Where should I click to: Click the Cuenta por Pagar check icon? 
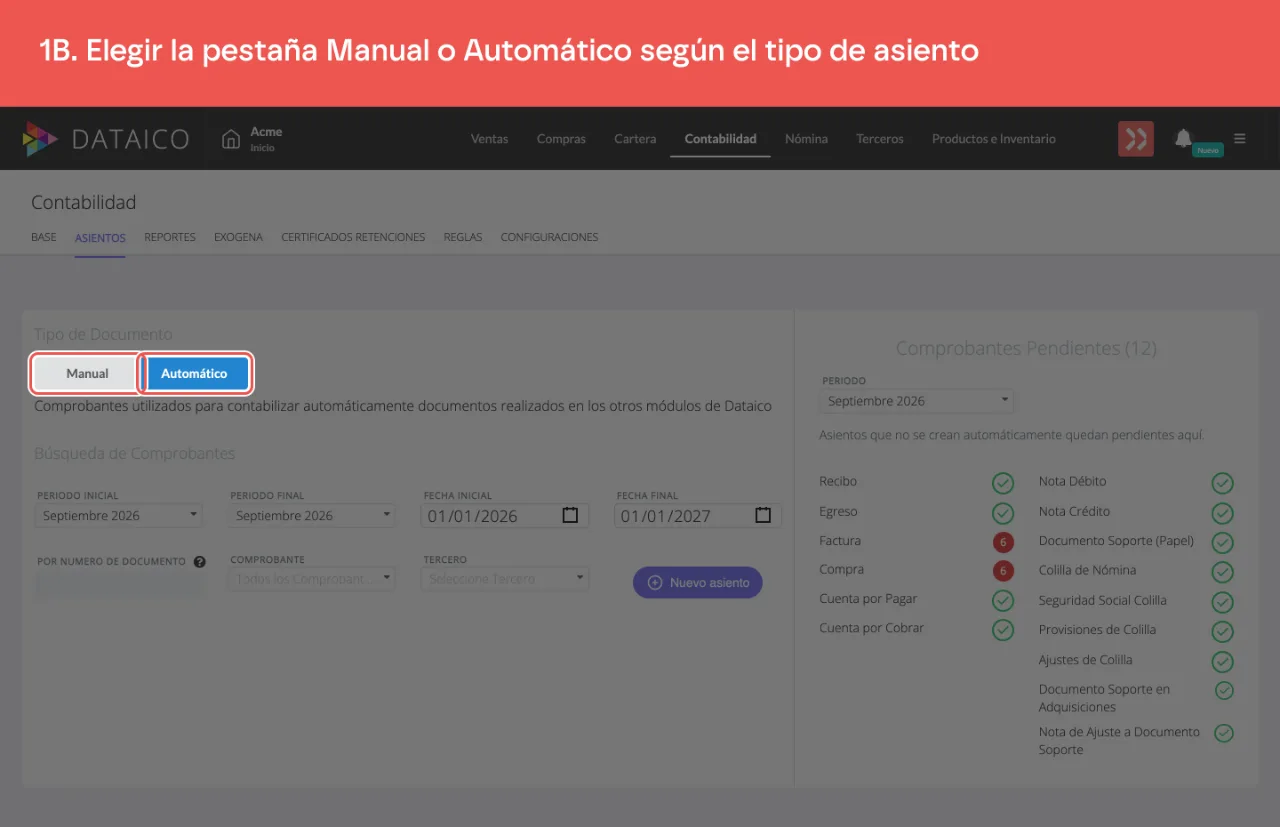click(x=1003, y=601)
